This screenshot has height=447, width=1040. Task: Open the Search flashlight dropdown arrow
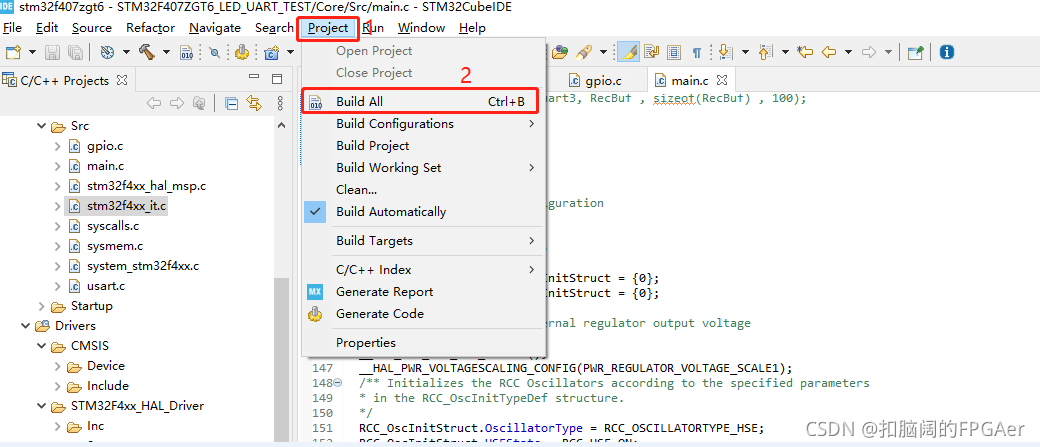(x=604, y=52)
